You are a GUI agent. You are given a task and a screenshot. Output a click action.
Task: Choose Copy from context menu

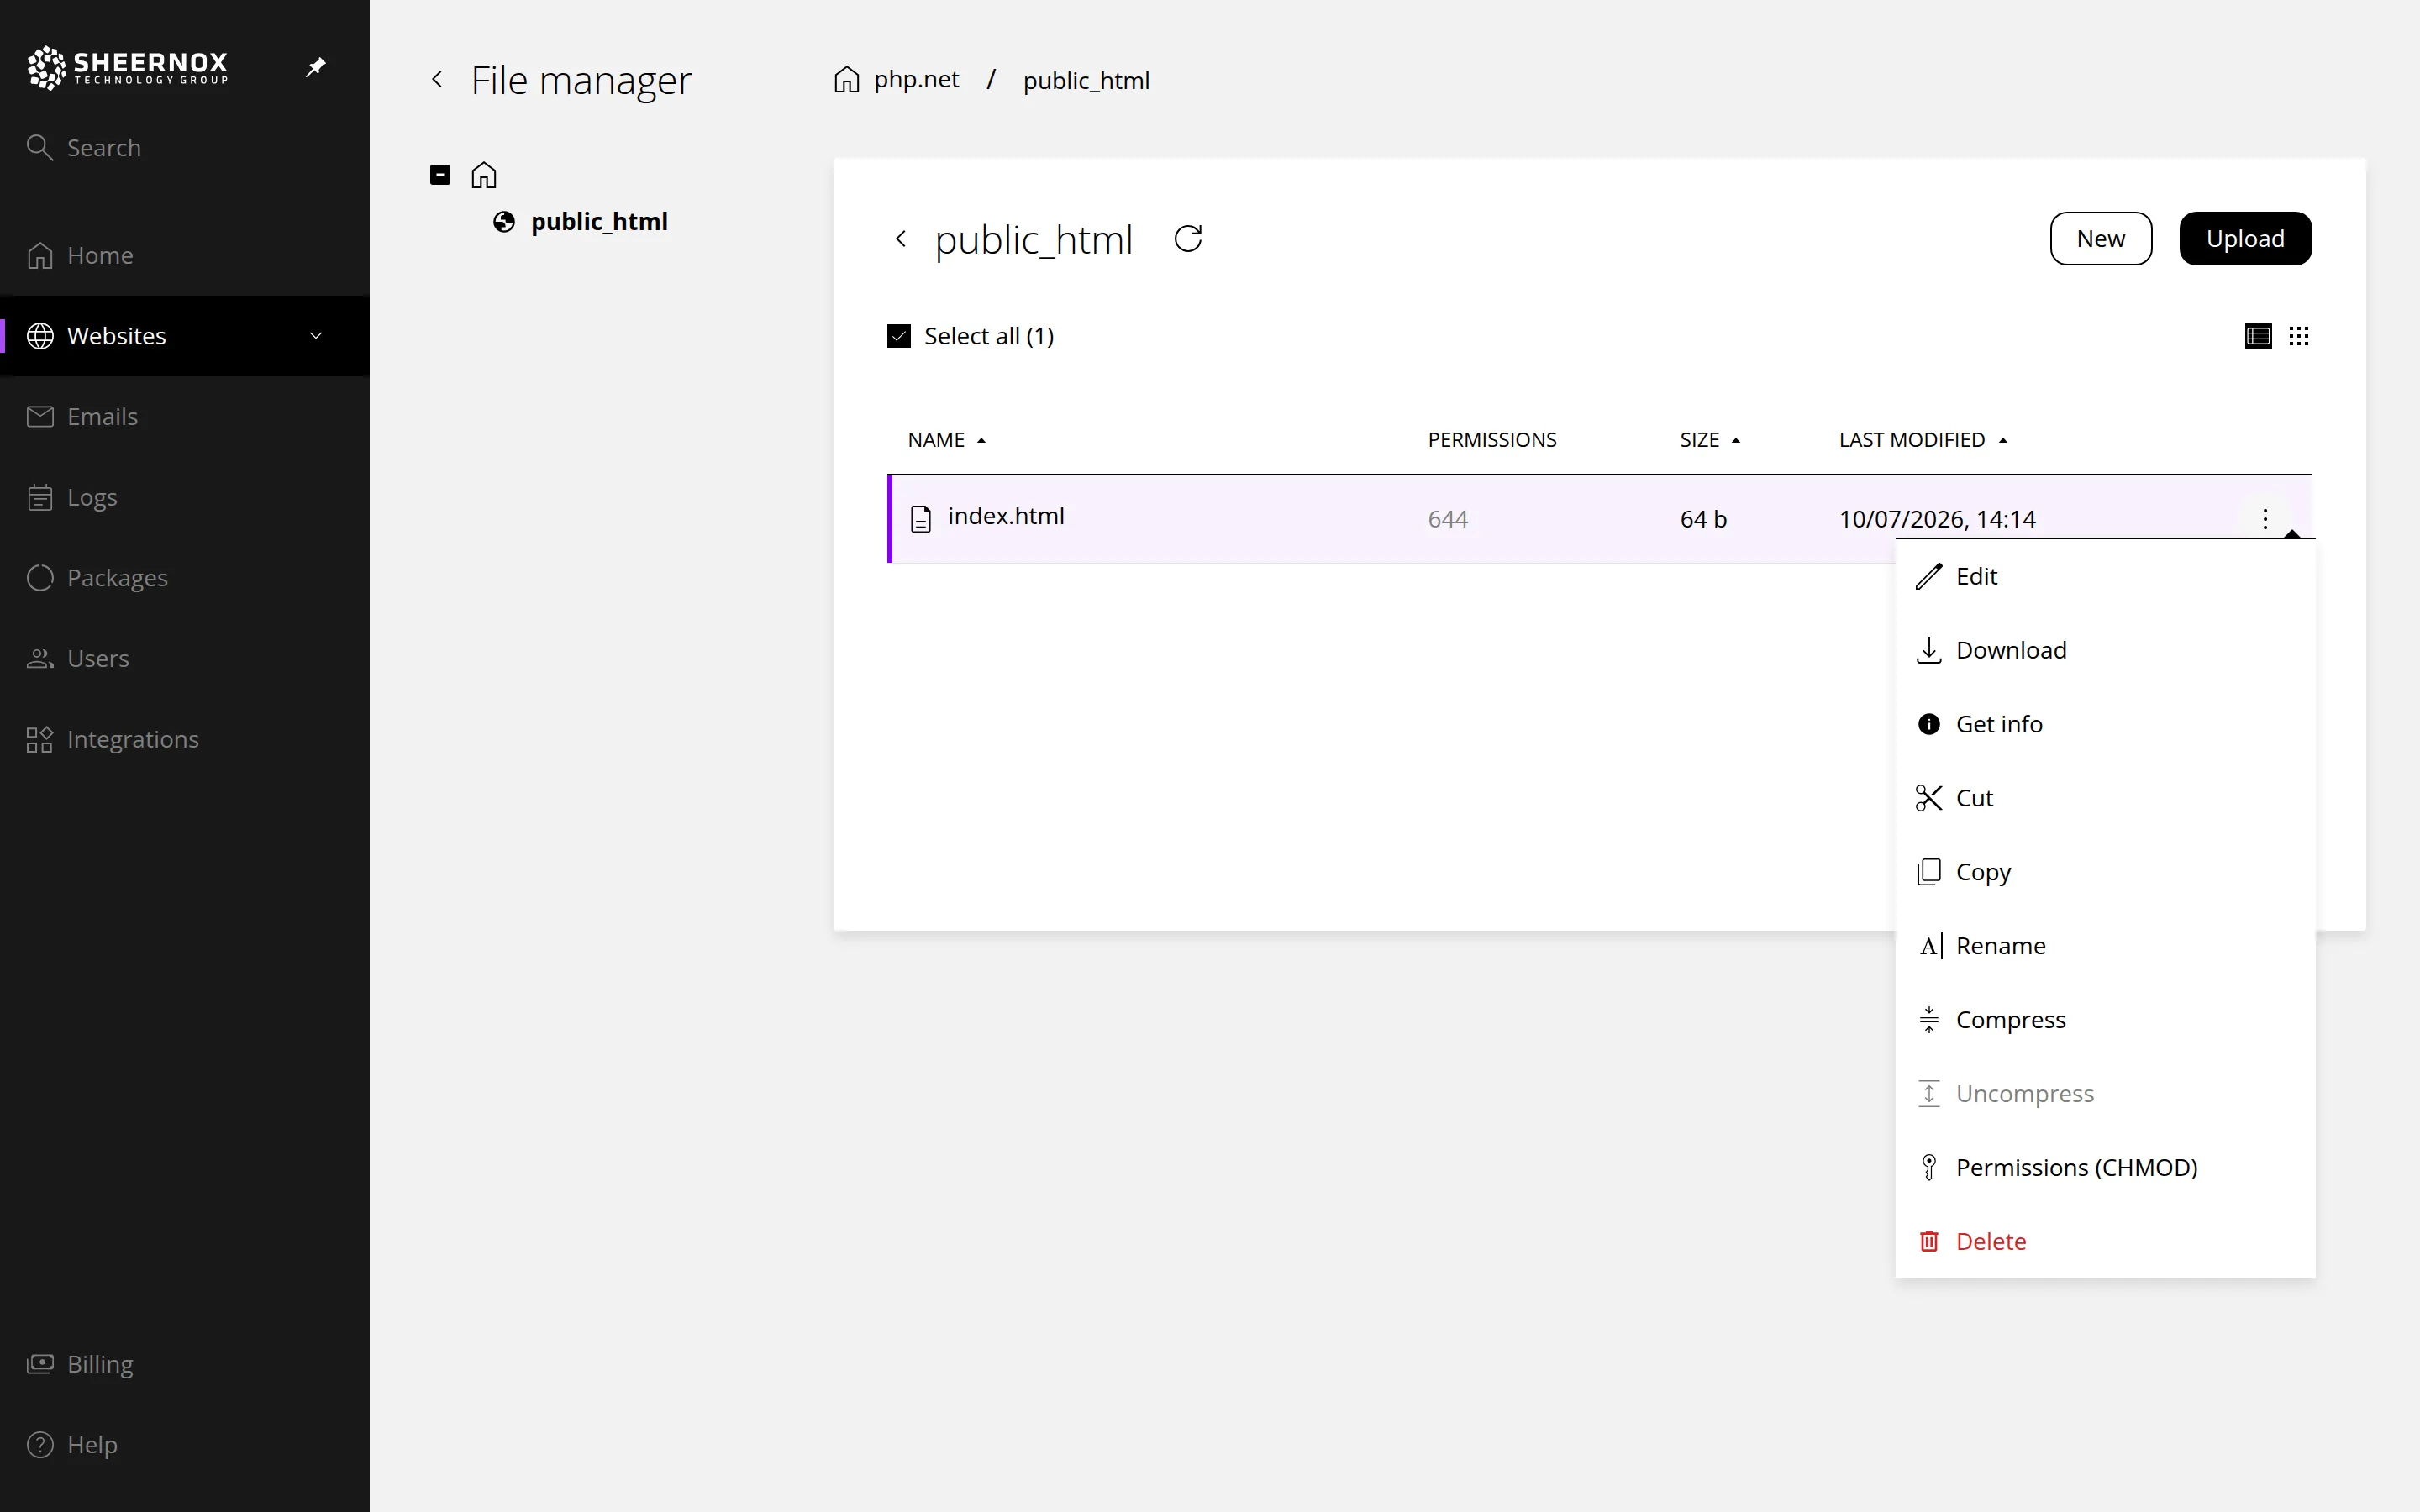2105,872
